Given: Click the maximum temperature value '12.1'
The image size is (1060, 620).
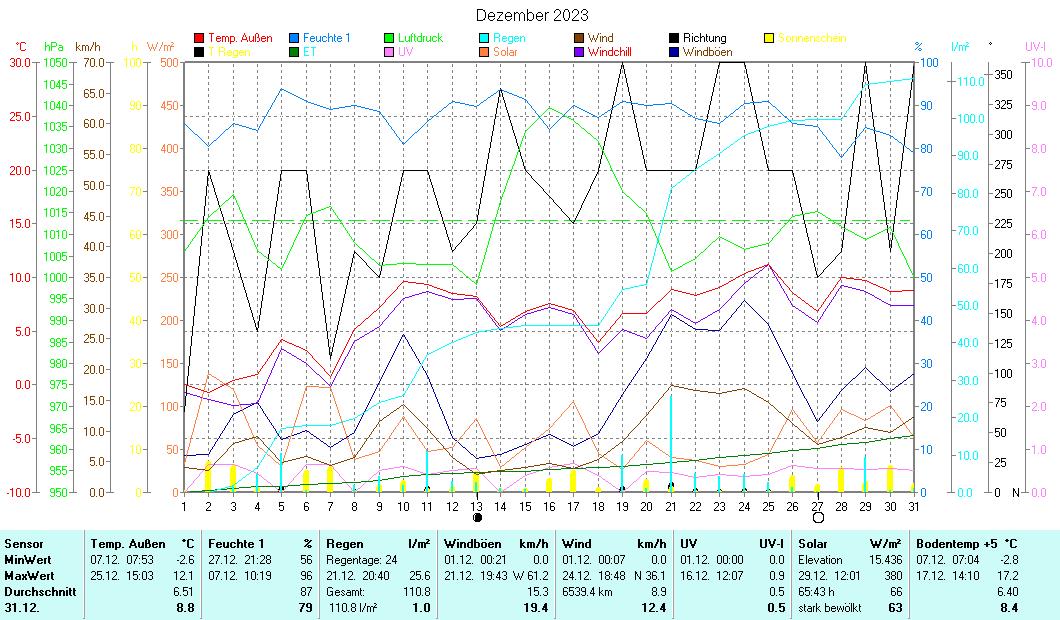Looking at the screenshot, I should pyautogui.click(x=184, y=576).
